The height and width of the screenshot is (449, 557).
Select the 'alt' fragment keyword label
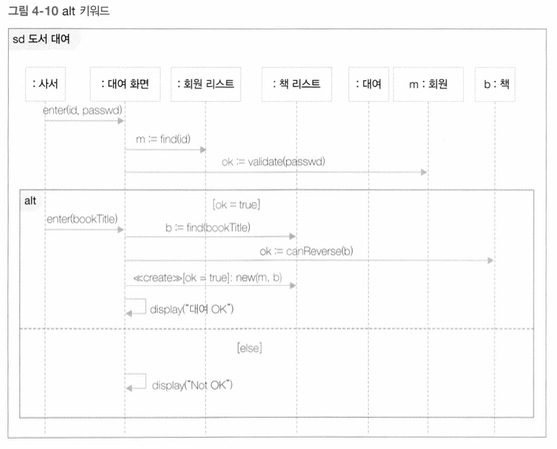point(30,201)
